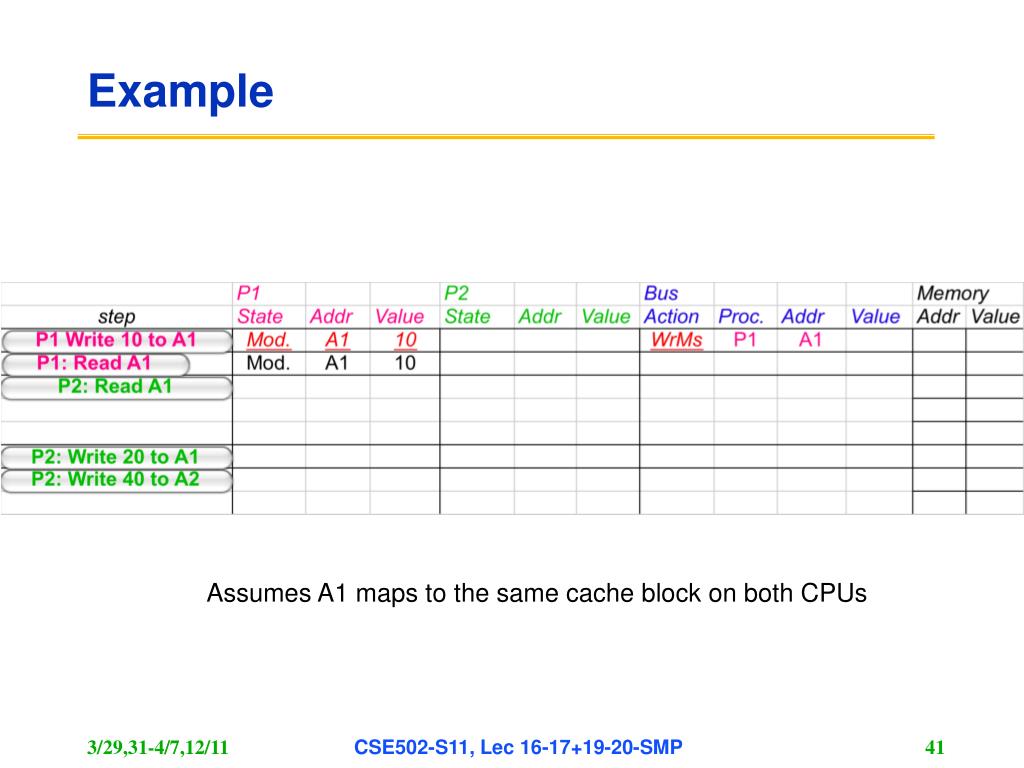This screenshot has width=1024, height=768.
Task: Click the red underlined '10' cell
Action: click(406, 340)
